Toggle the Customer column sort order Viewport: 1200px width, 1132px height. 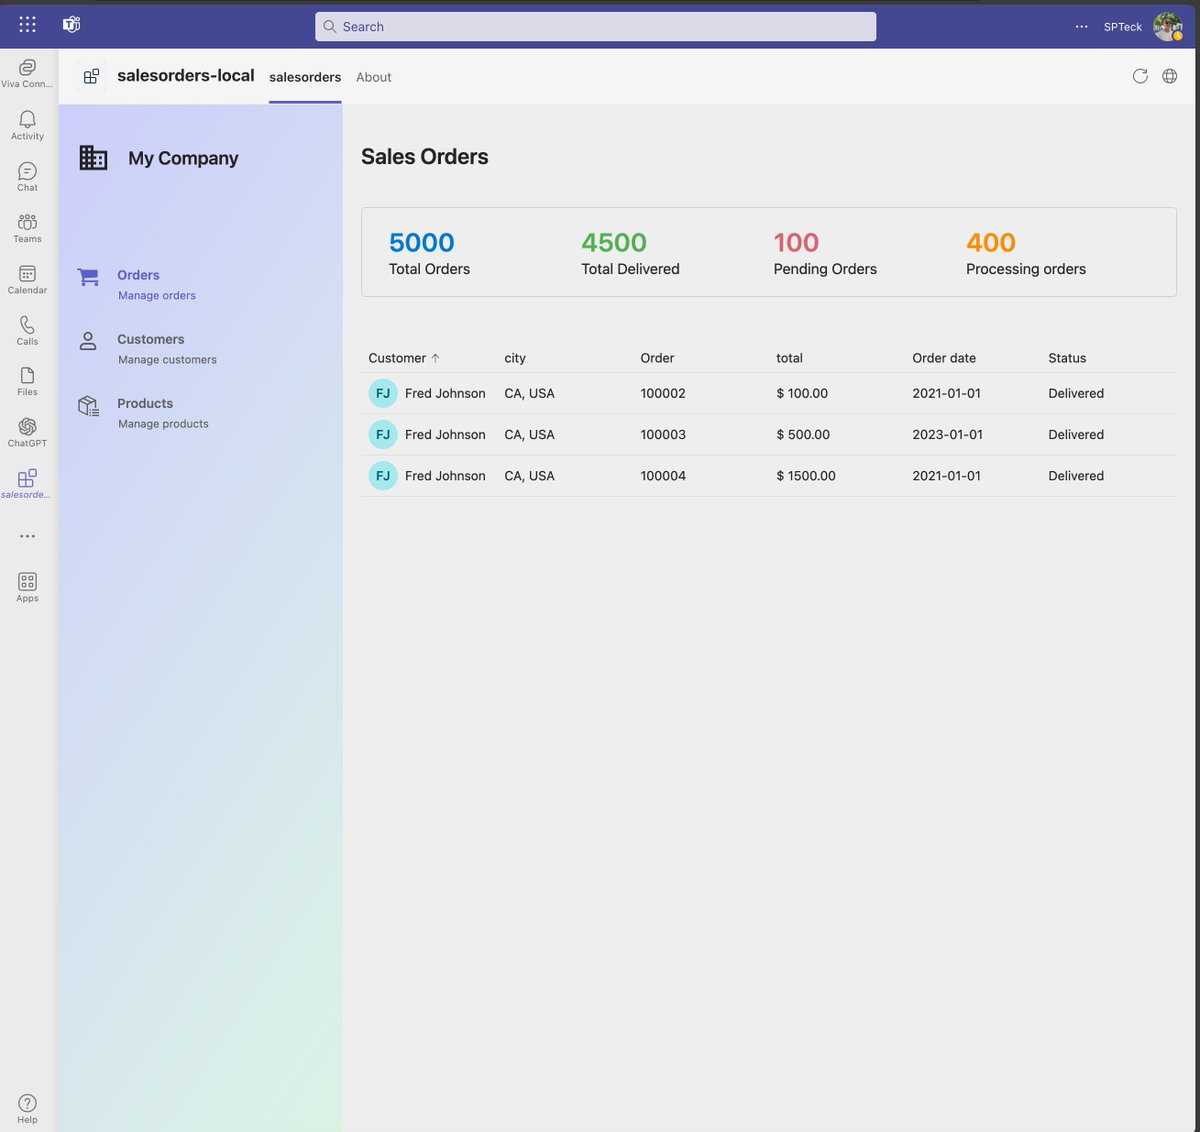click(x=403, y=357)
